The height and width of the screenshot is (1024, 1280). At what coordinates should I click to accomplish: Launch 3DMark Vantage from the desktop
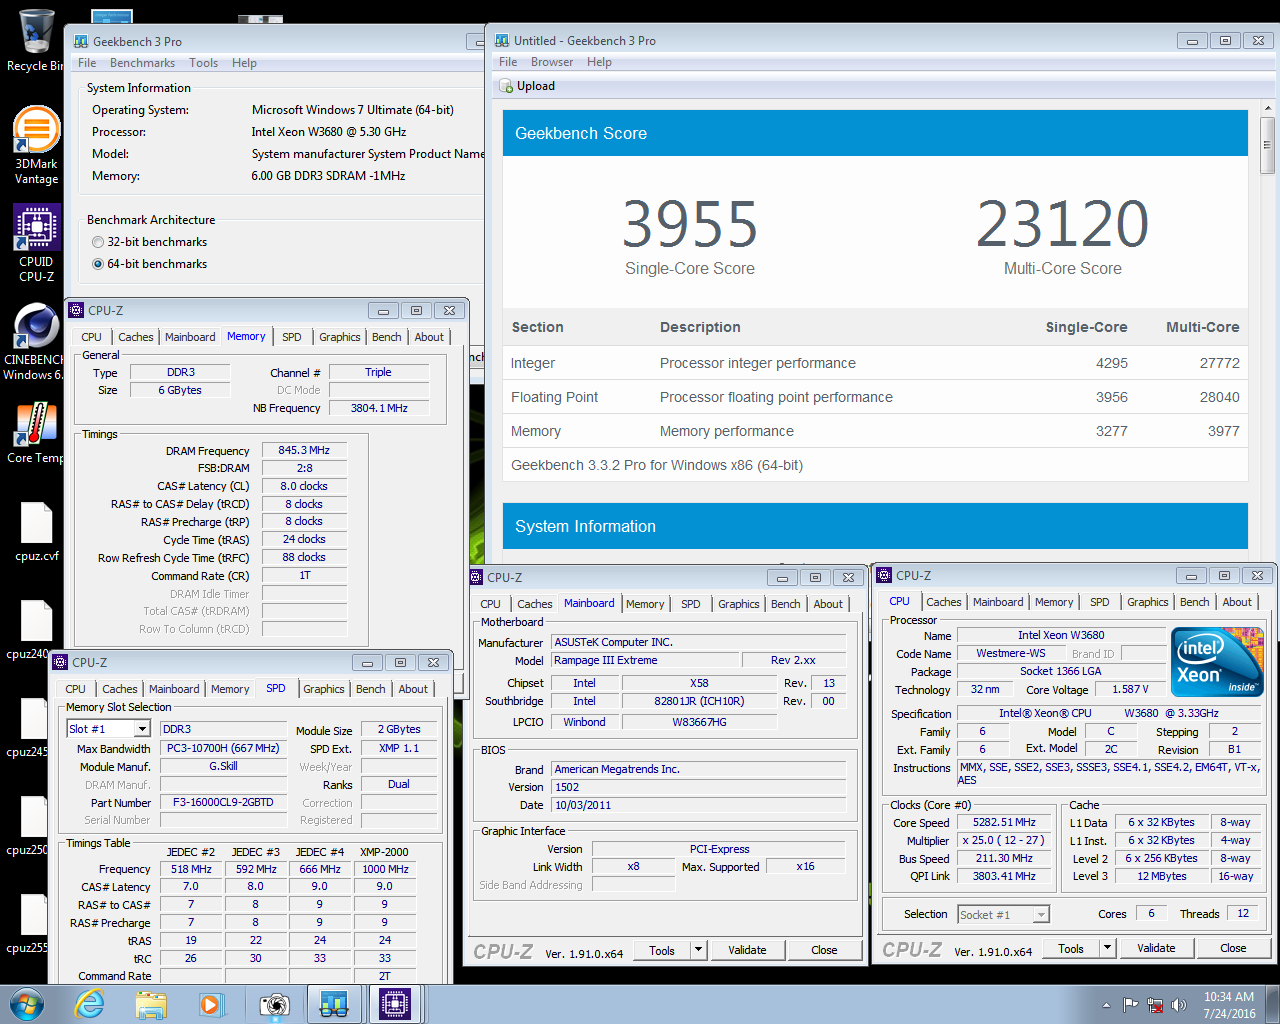tap(36, 145)
